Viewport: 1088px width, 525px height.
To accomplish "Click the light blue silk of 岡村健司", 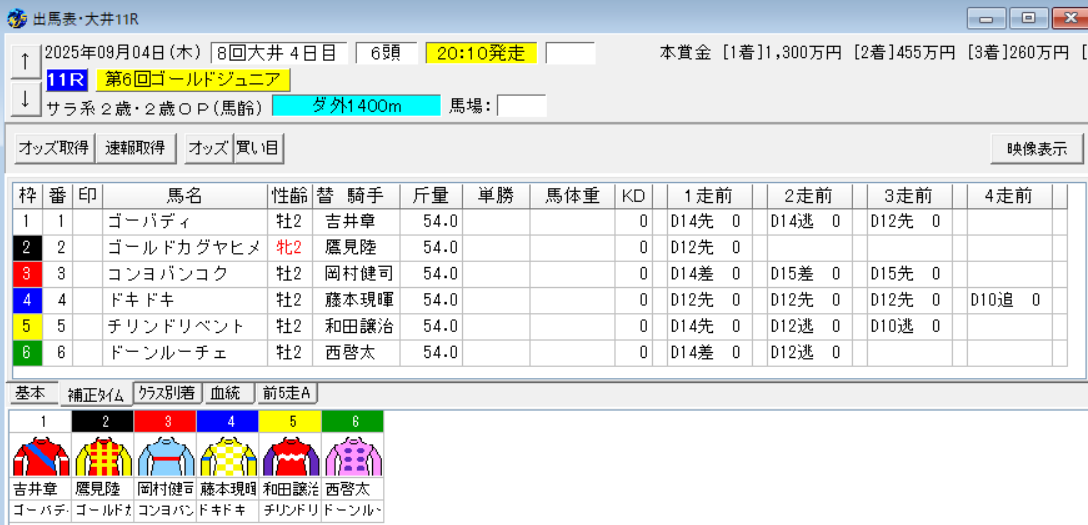I will [165, 456].
